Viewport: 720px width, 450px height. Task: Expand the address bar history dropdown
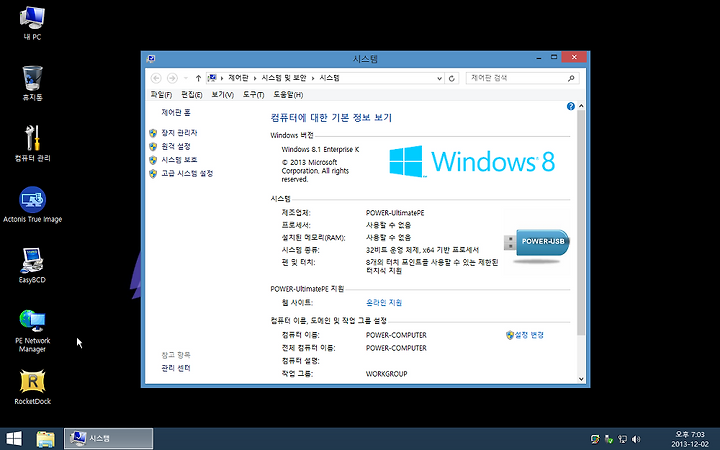[x=439, y=79]
